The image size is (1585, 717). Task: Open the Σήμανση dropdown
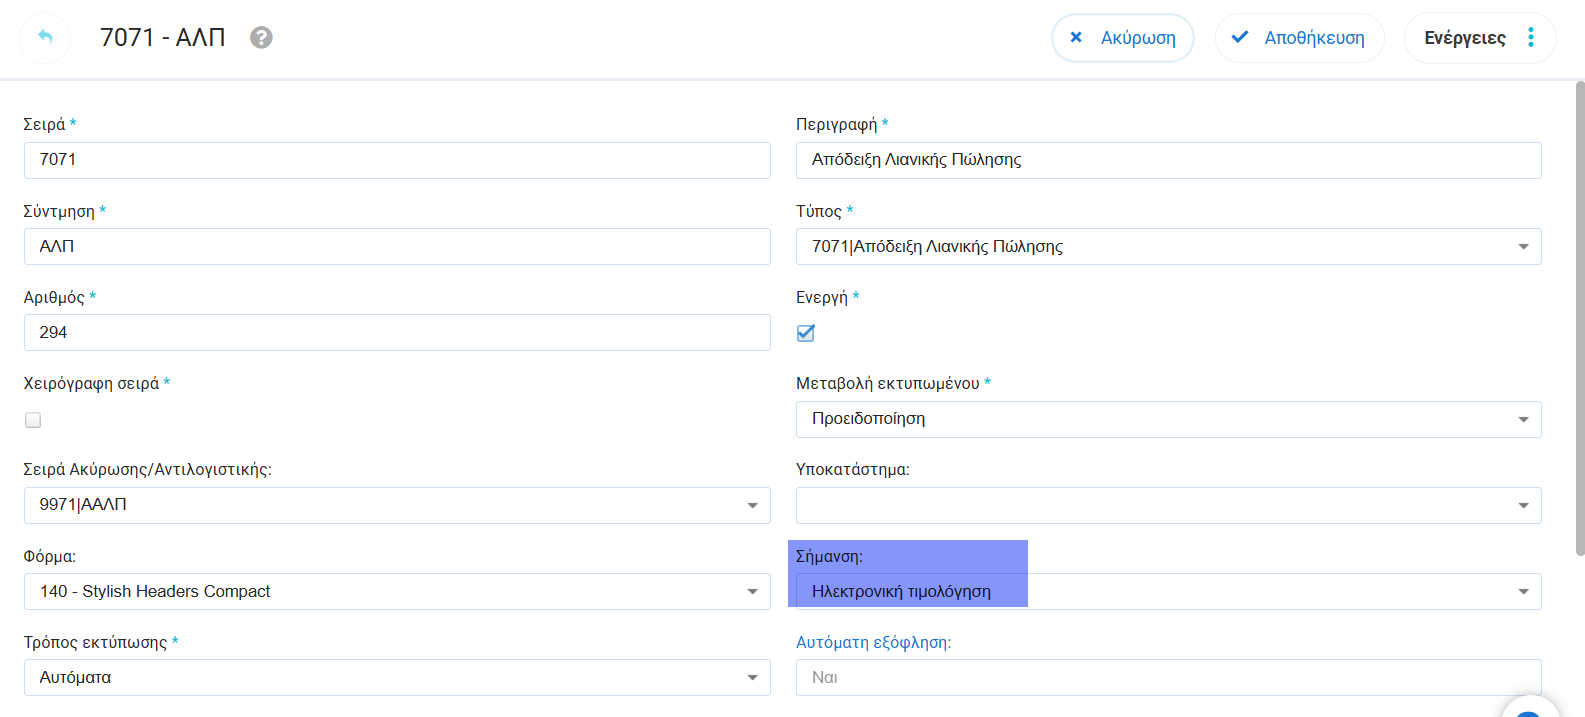(x=1522, y=592)
